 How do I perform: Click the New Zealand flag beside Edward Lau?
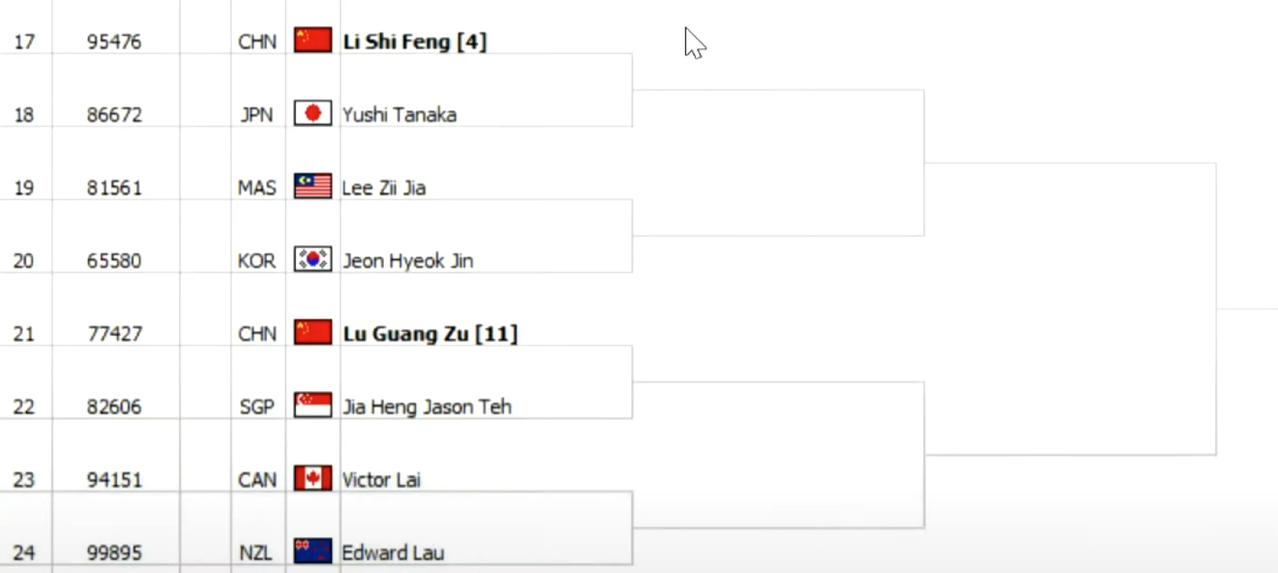(x=313, y=551)
